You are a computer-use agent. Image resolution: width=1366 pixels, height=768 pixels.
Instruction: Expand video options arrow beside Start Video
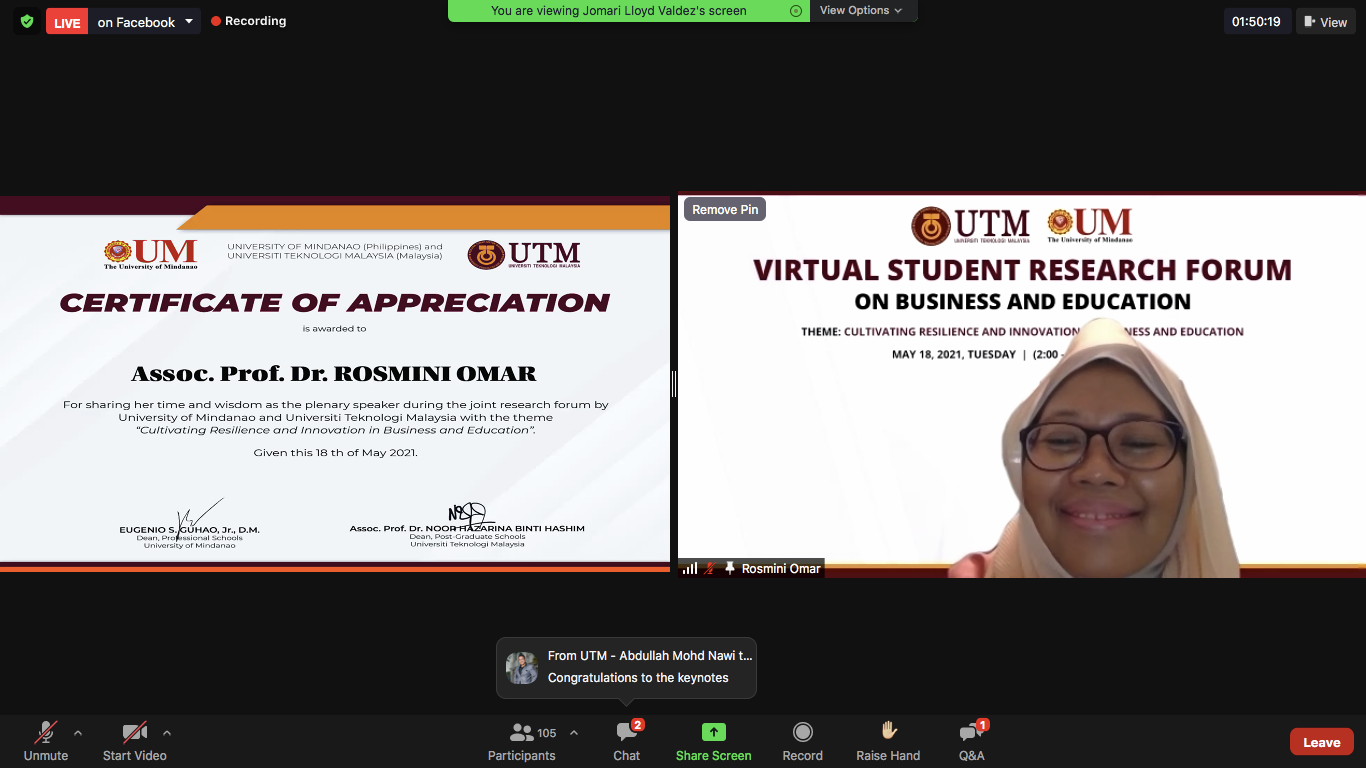(x=167, y=733)
